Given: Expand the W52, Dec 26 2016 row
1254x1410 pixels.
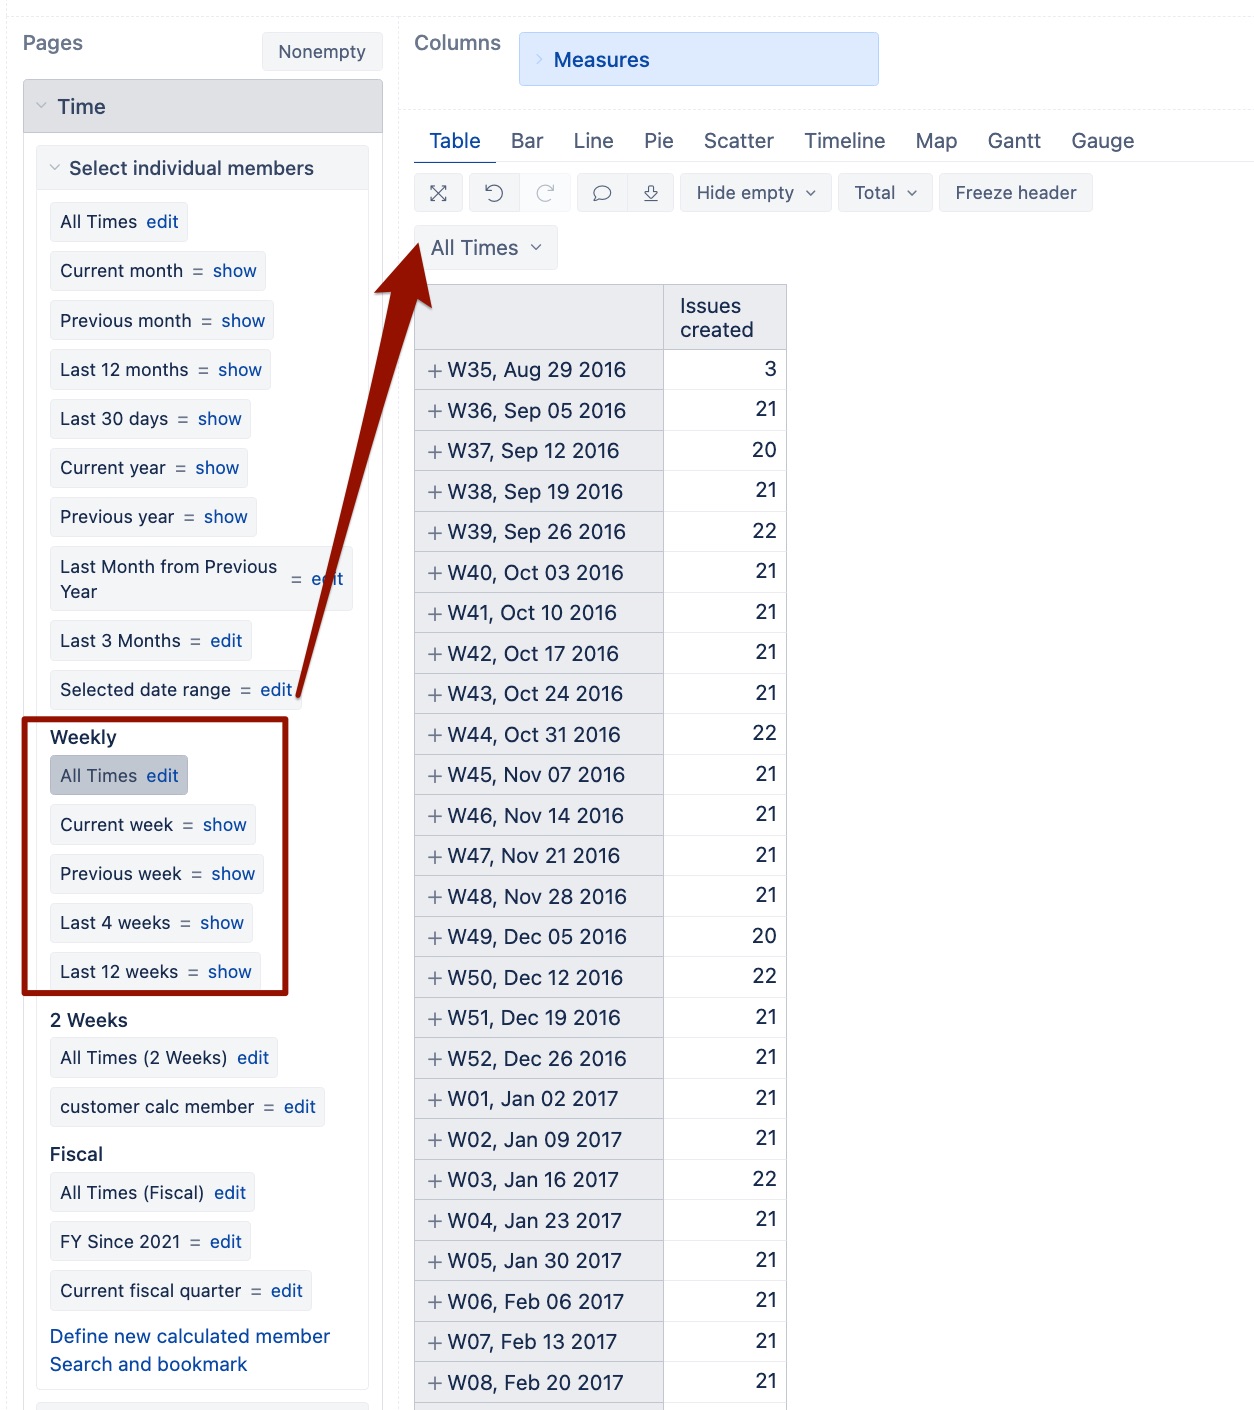Looking at the screenshot, I should click(x=435, y=1059).
